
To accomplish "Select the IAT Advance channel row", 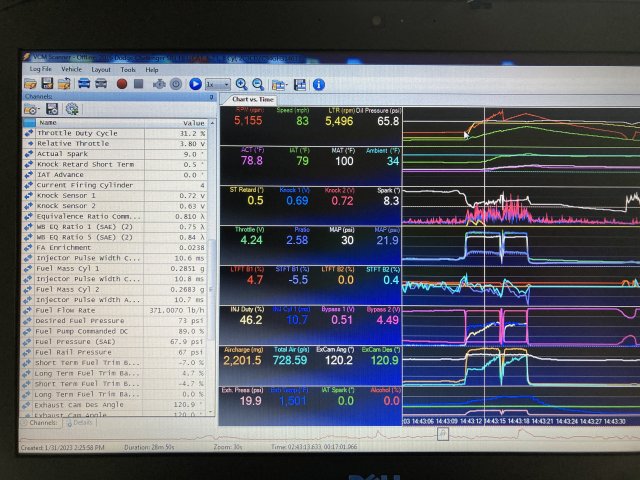I will 114,175.
